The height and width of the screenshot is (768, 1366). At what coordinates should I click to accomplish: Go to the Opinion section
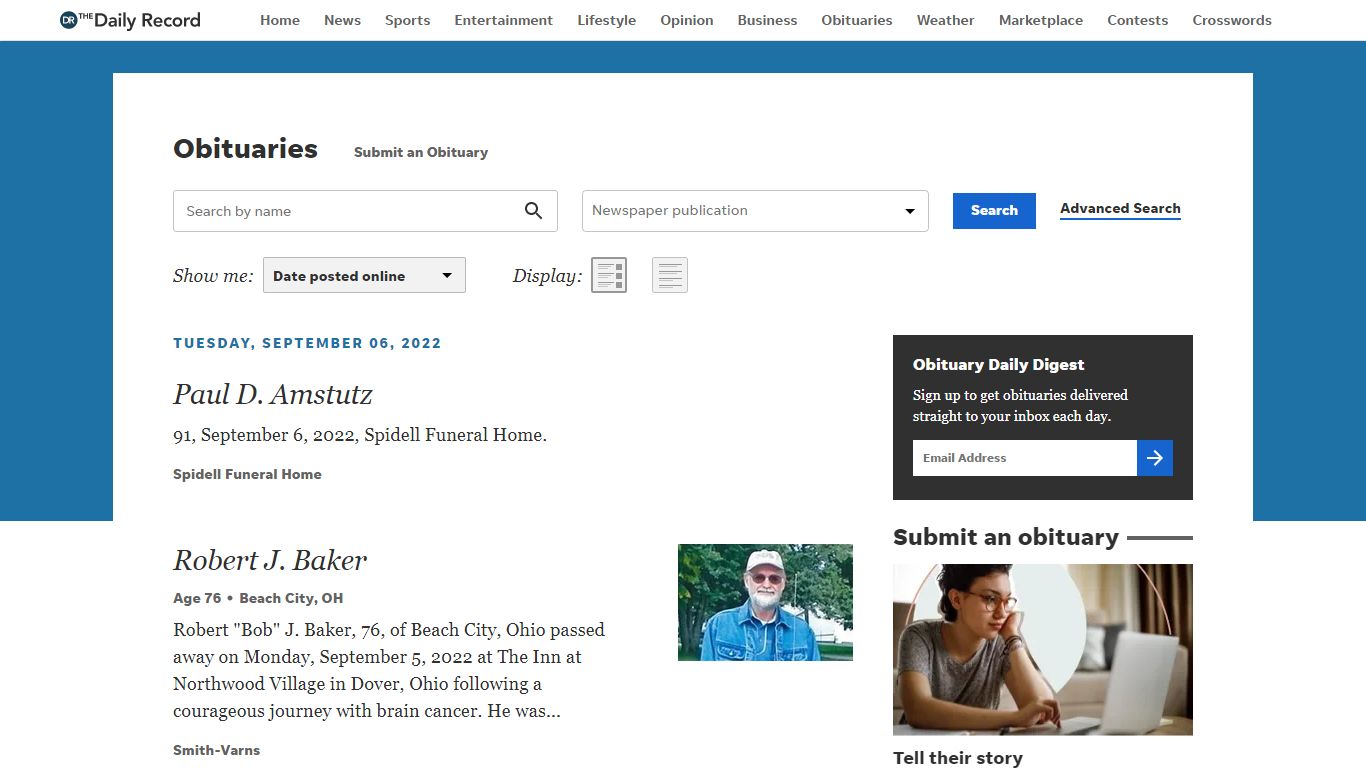pyautogui.click(x=687, y=20)
